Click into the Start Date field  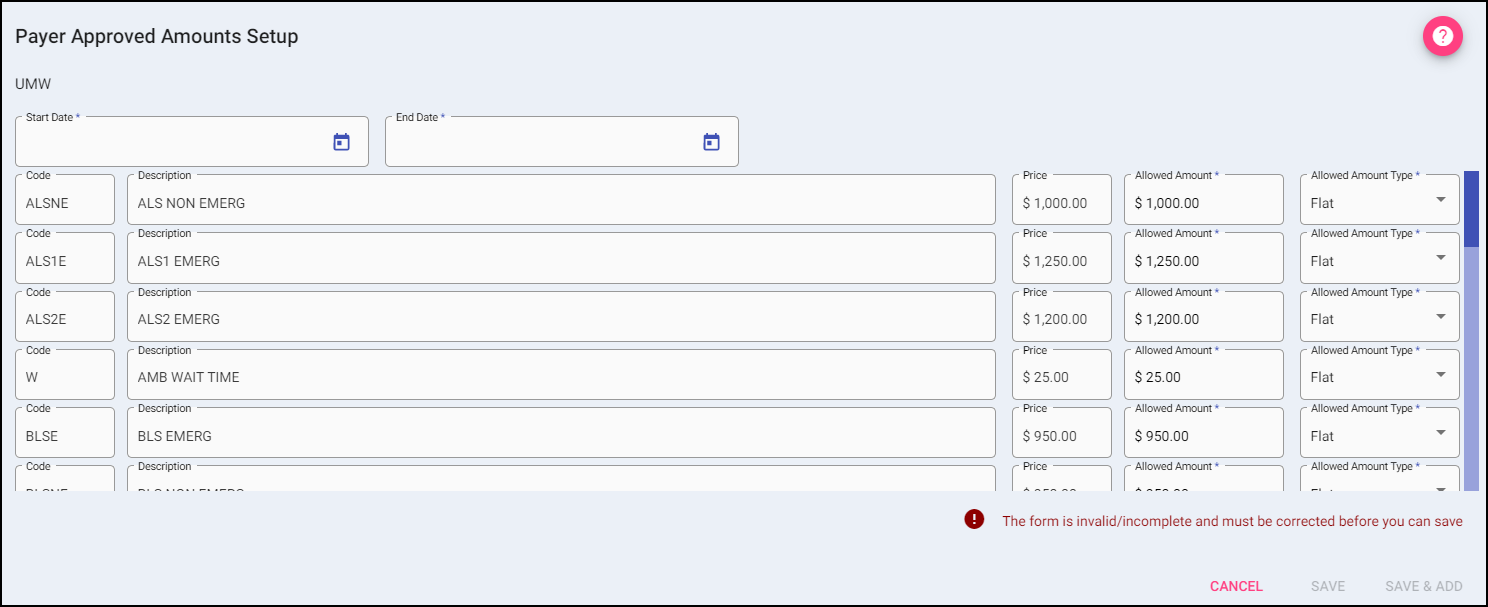click(x=170, y=143)
